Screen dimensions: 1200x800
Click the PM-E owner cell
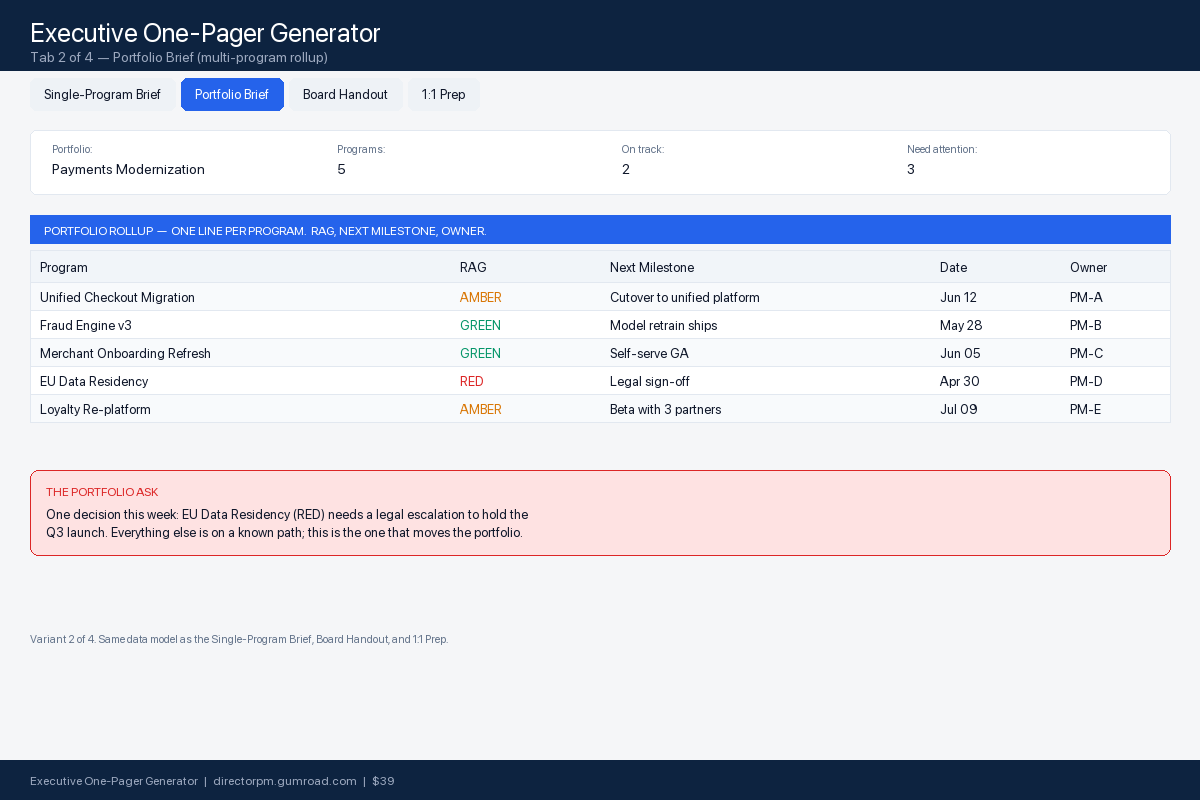click(x=1086, y=410)
